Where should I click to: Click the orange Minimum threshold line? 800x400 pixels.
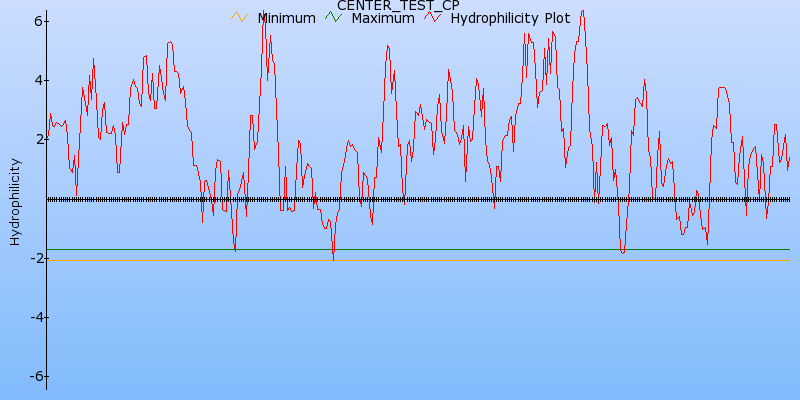click(x=500, y=260)
